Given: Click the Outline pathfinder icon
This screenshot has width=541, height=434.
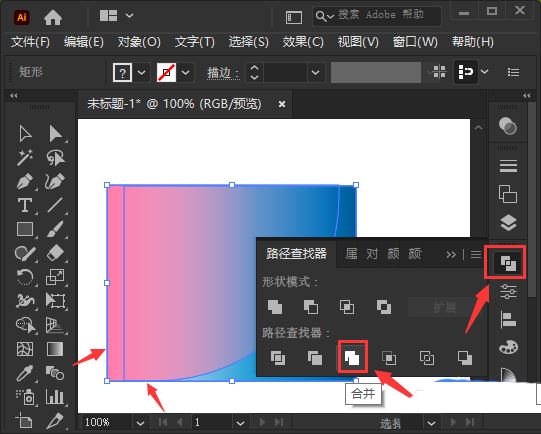Looking at the screenshot, I should 427,358.
